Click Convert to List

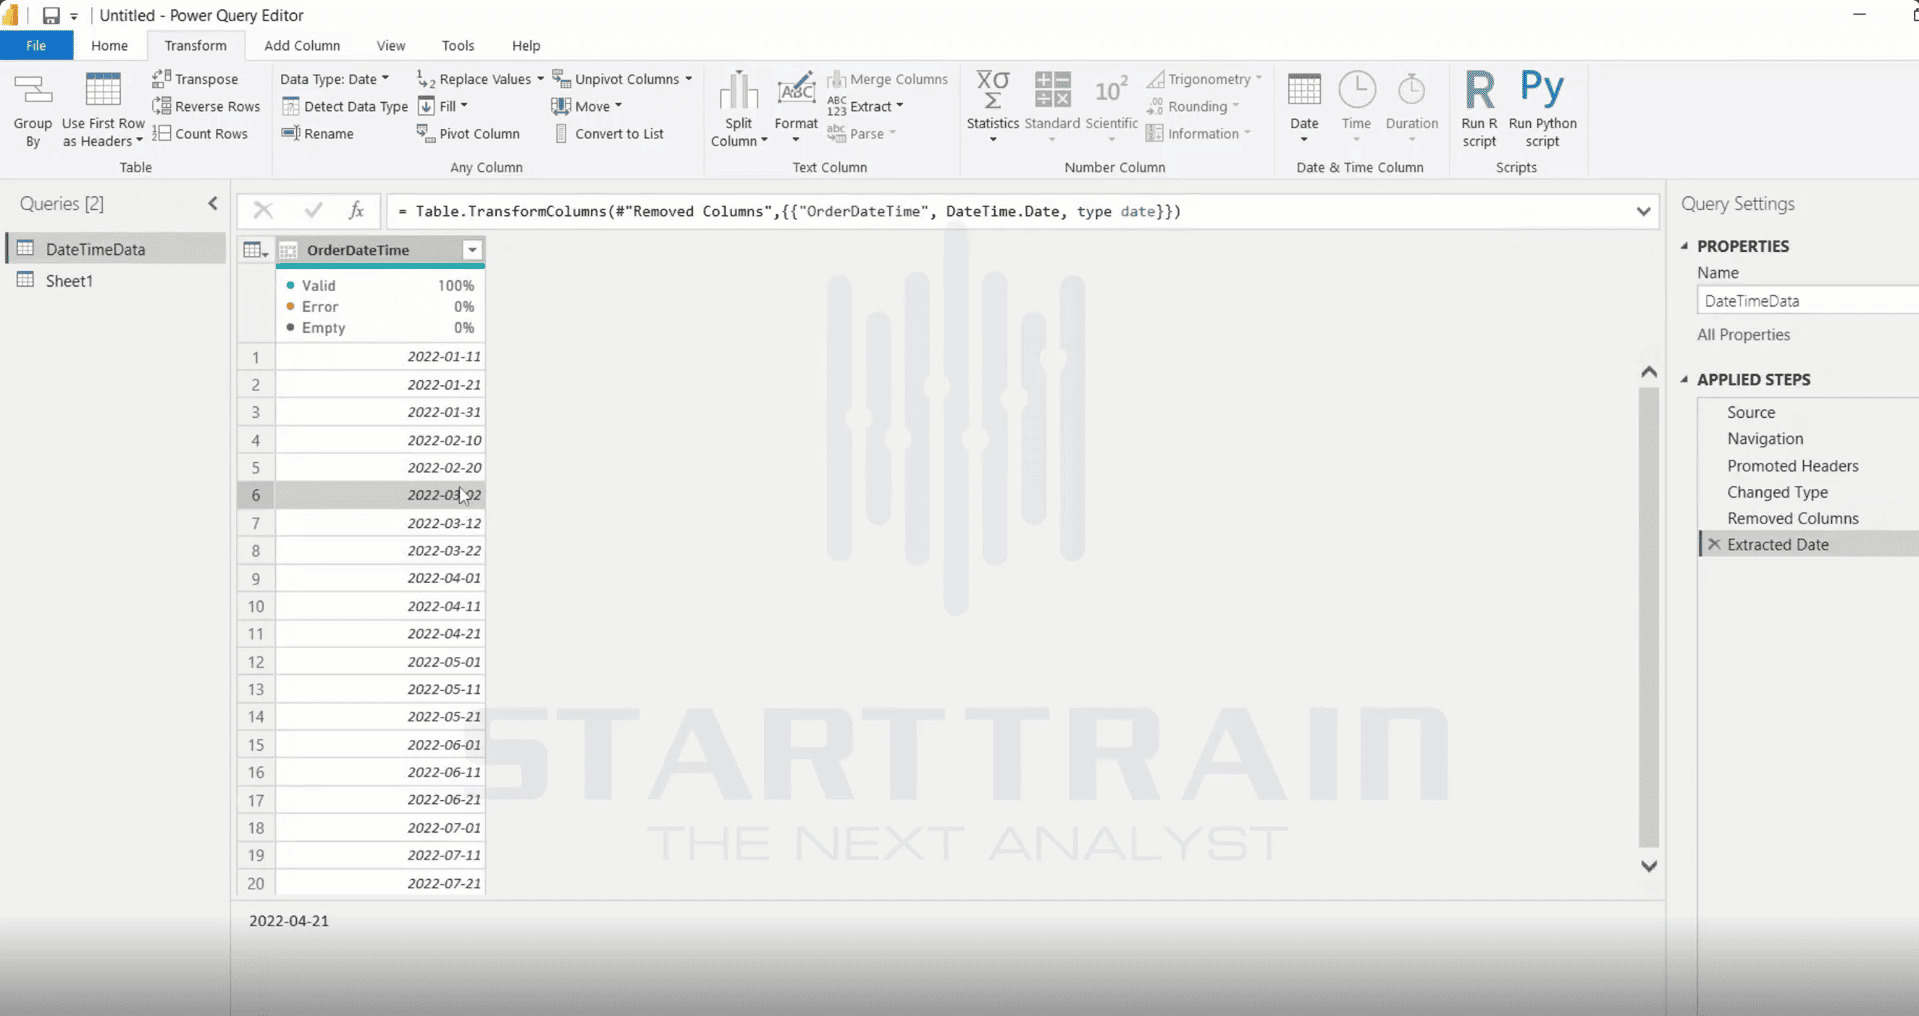tap(609, 133)
